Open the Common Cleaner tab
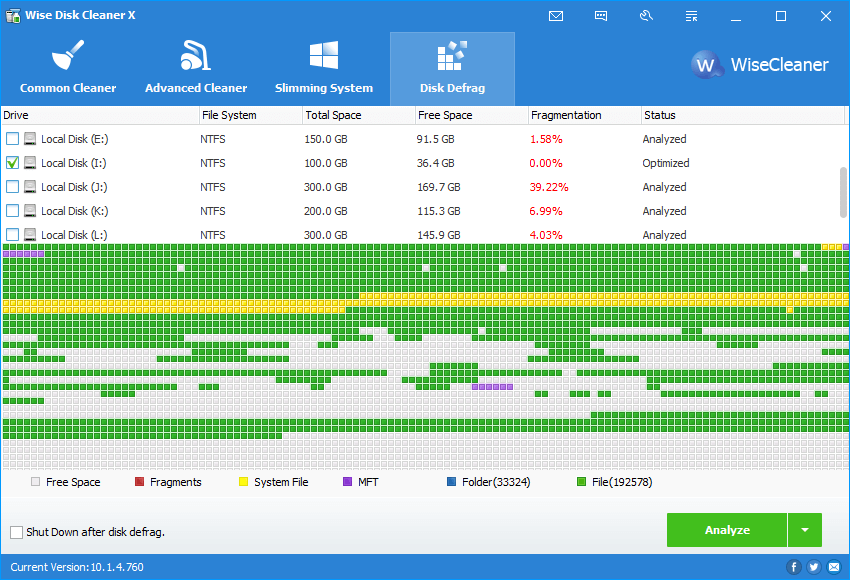The height and width of the screenshot is (580, 850). tap(68, 68)
